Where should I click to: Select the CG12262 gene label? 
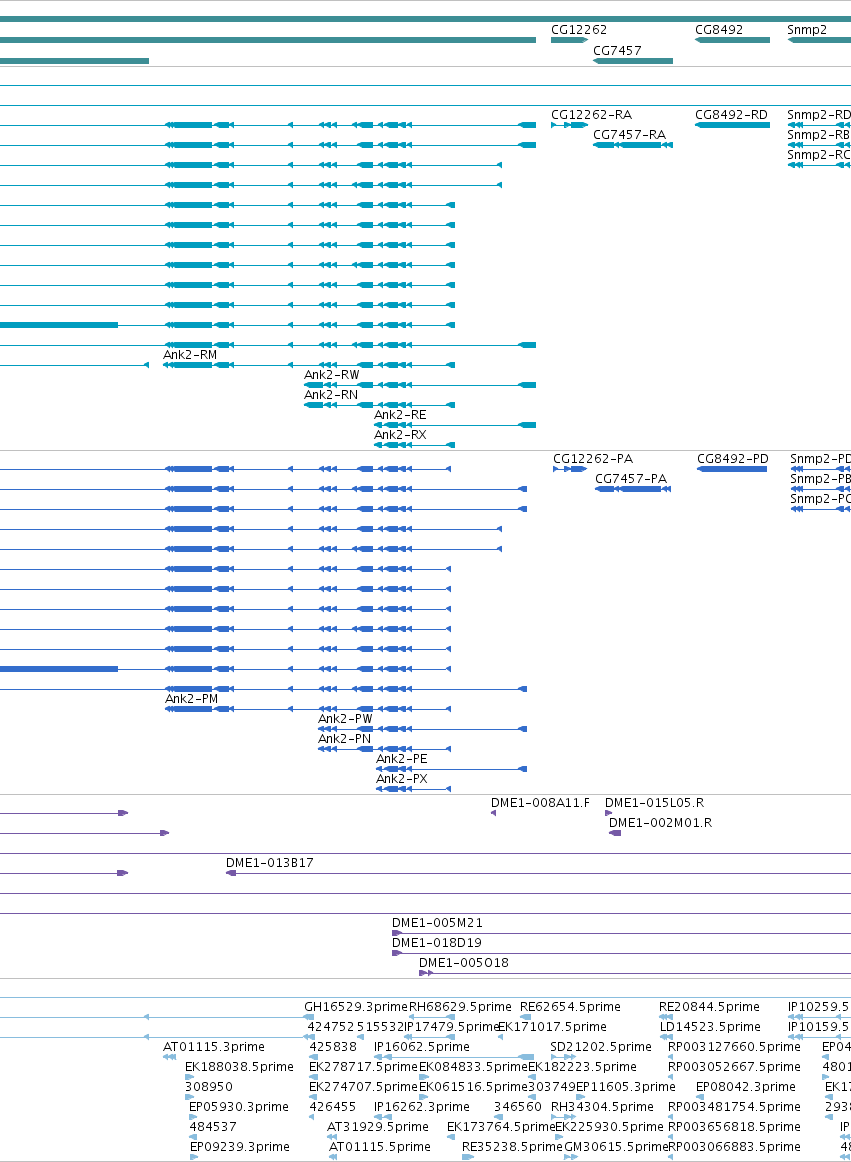coord(579,30)
